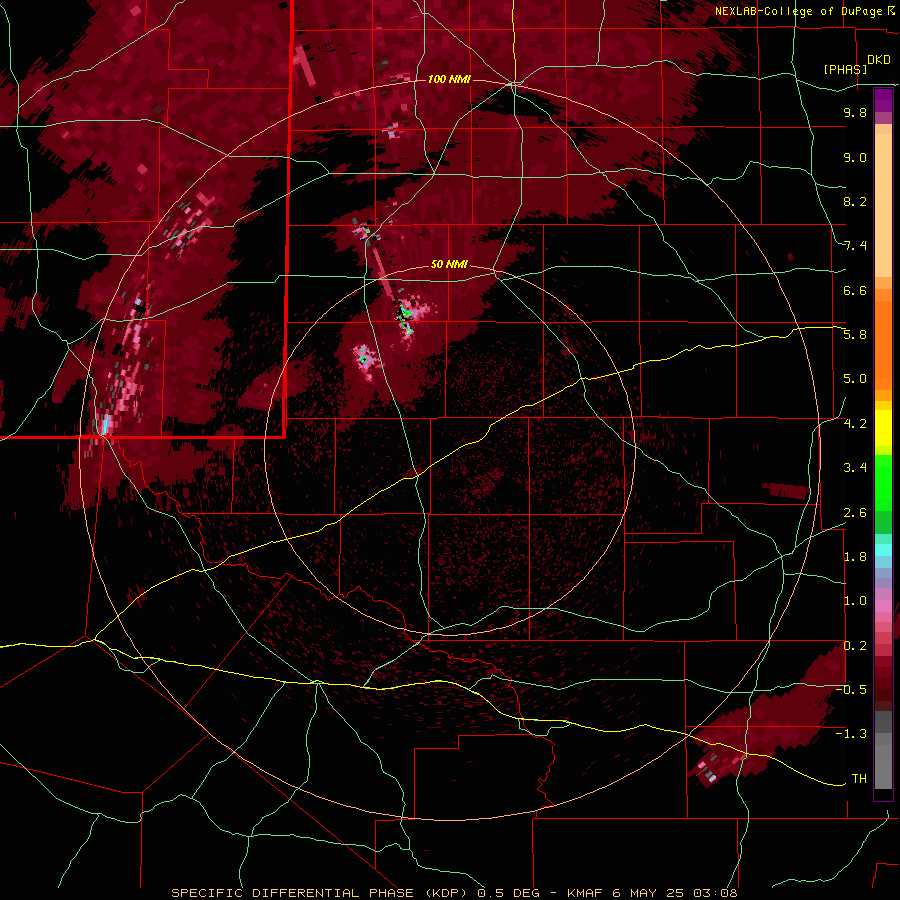Click the 6.6 legend value
Image resolution: width=900 pixels, height=900 pixels.
855,290
